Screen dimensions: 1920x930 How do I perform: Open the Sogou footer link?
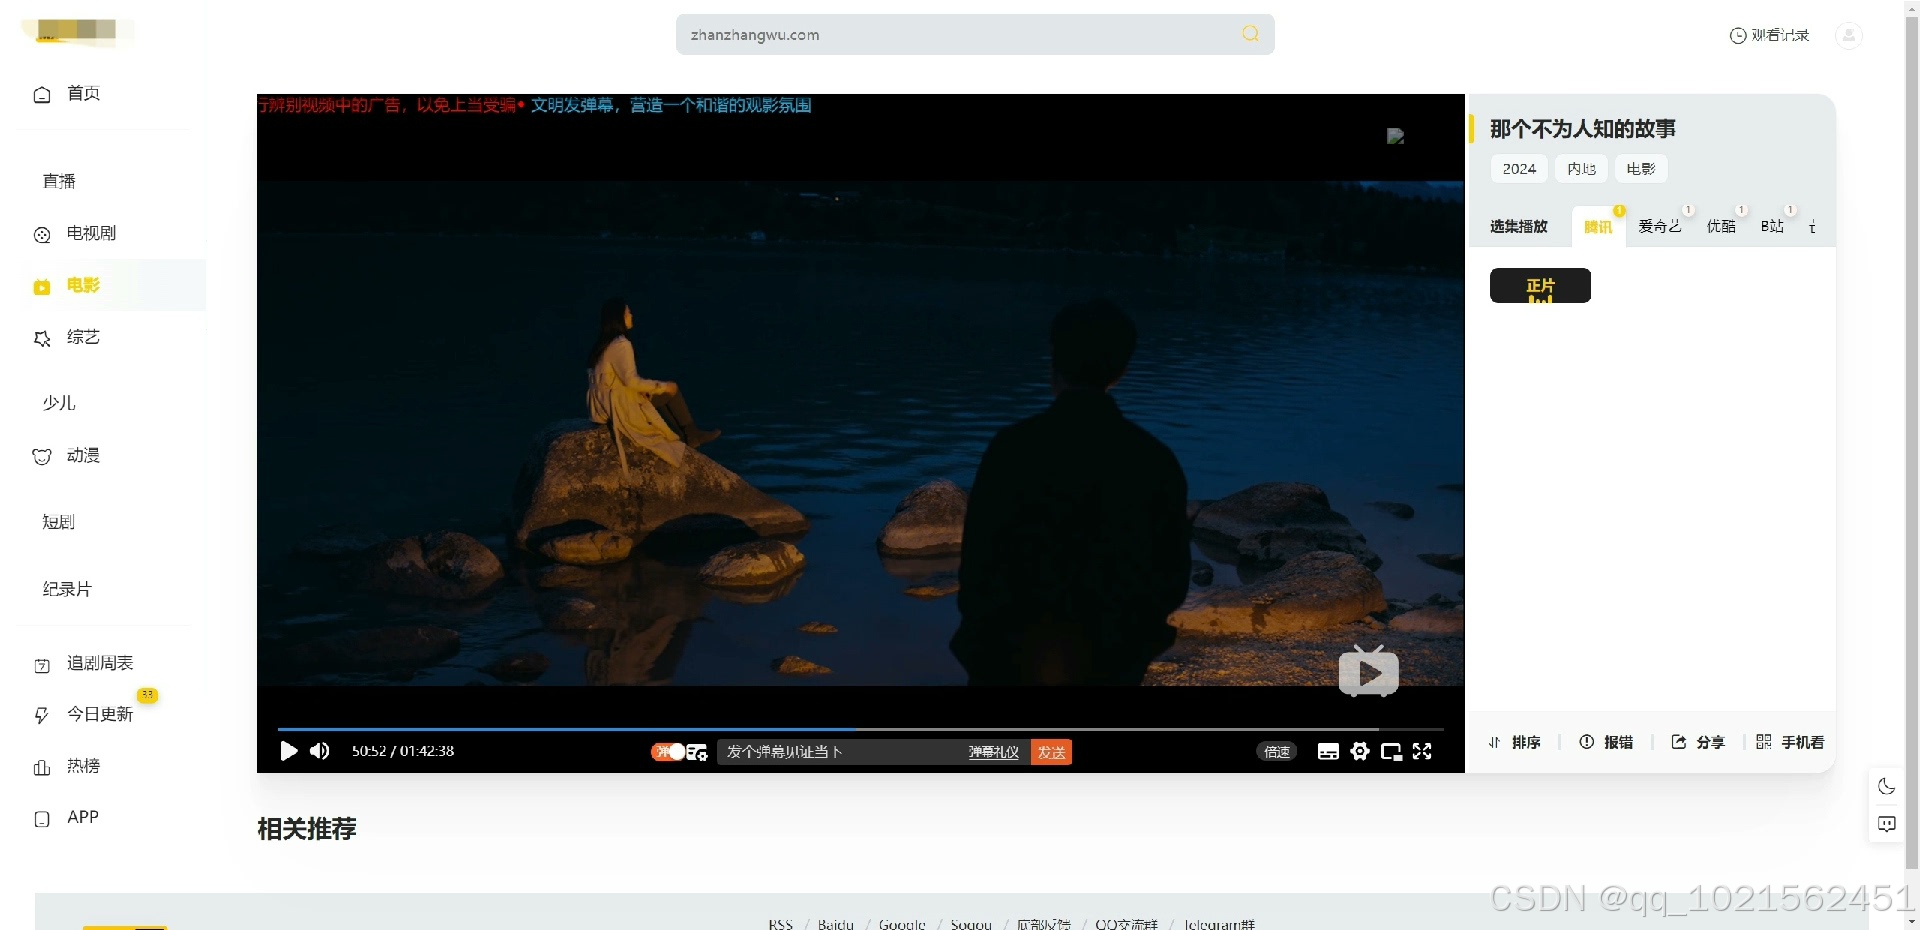(x=971, y=924)
